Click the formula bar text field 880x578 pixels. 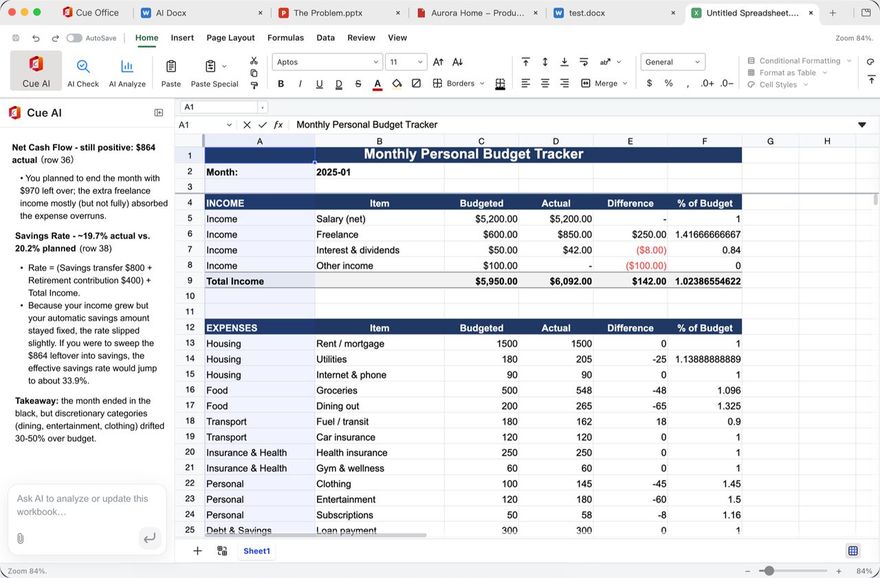click(570, 125)
